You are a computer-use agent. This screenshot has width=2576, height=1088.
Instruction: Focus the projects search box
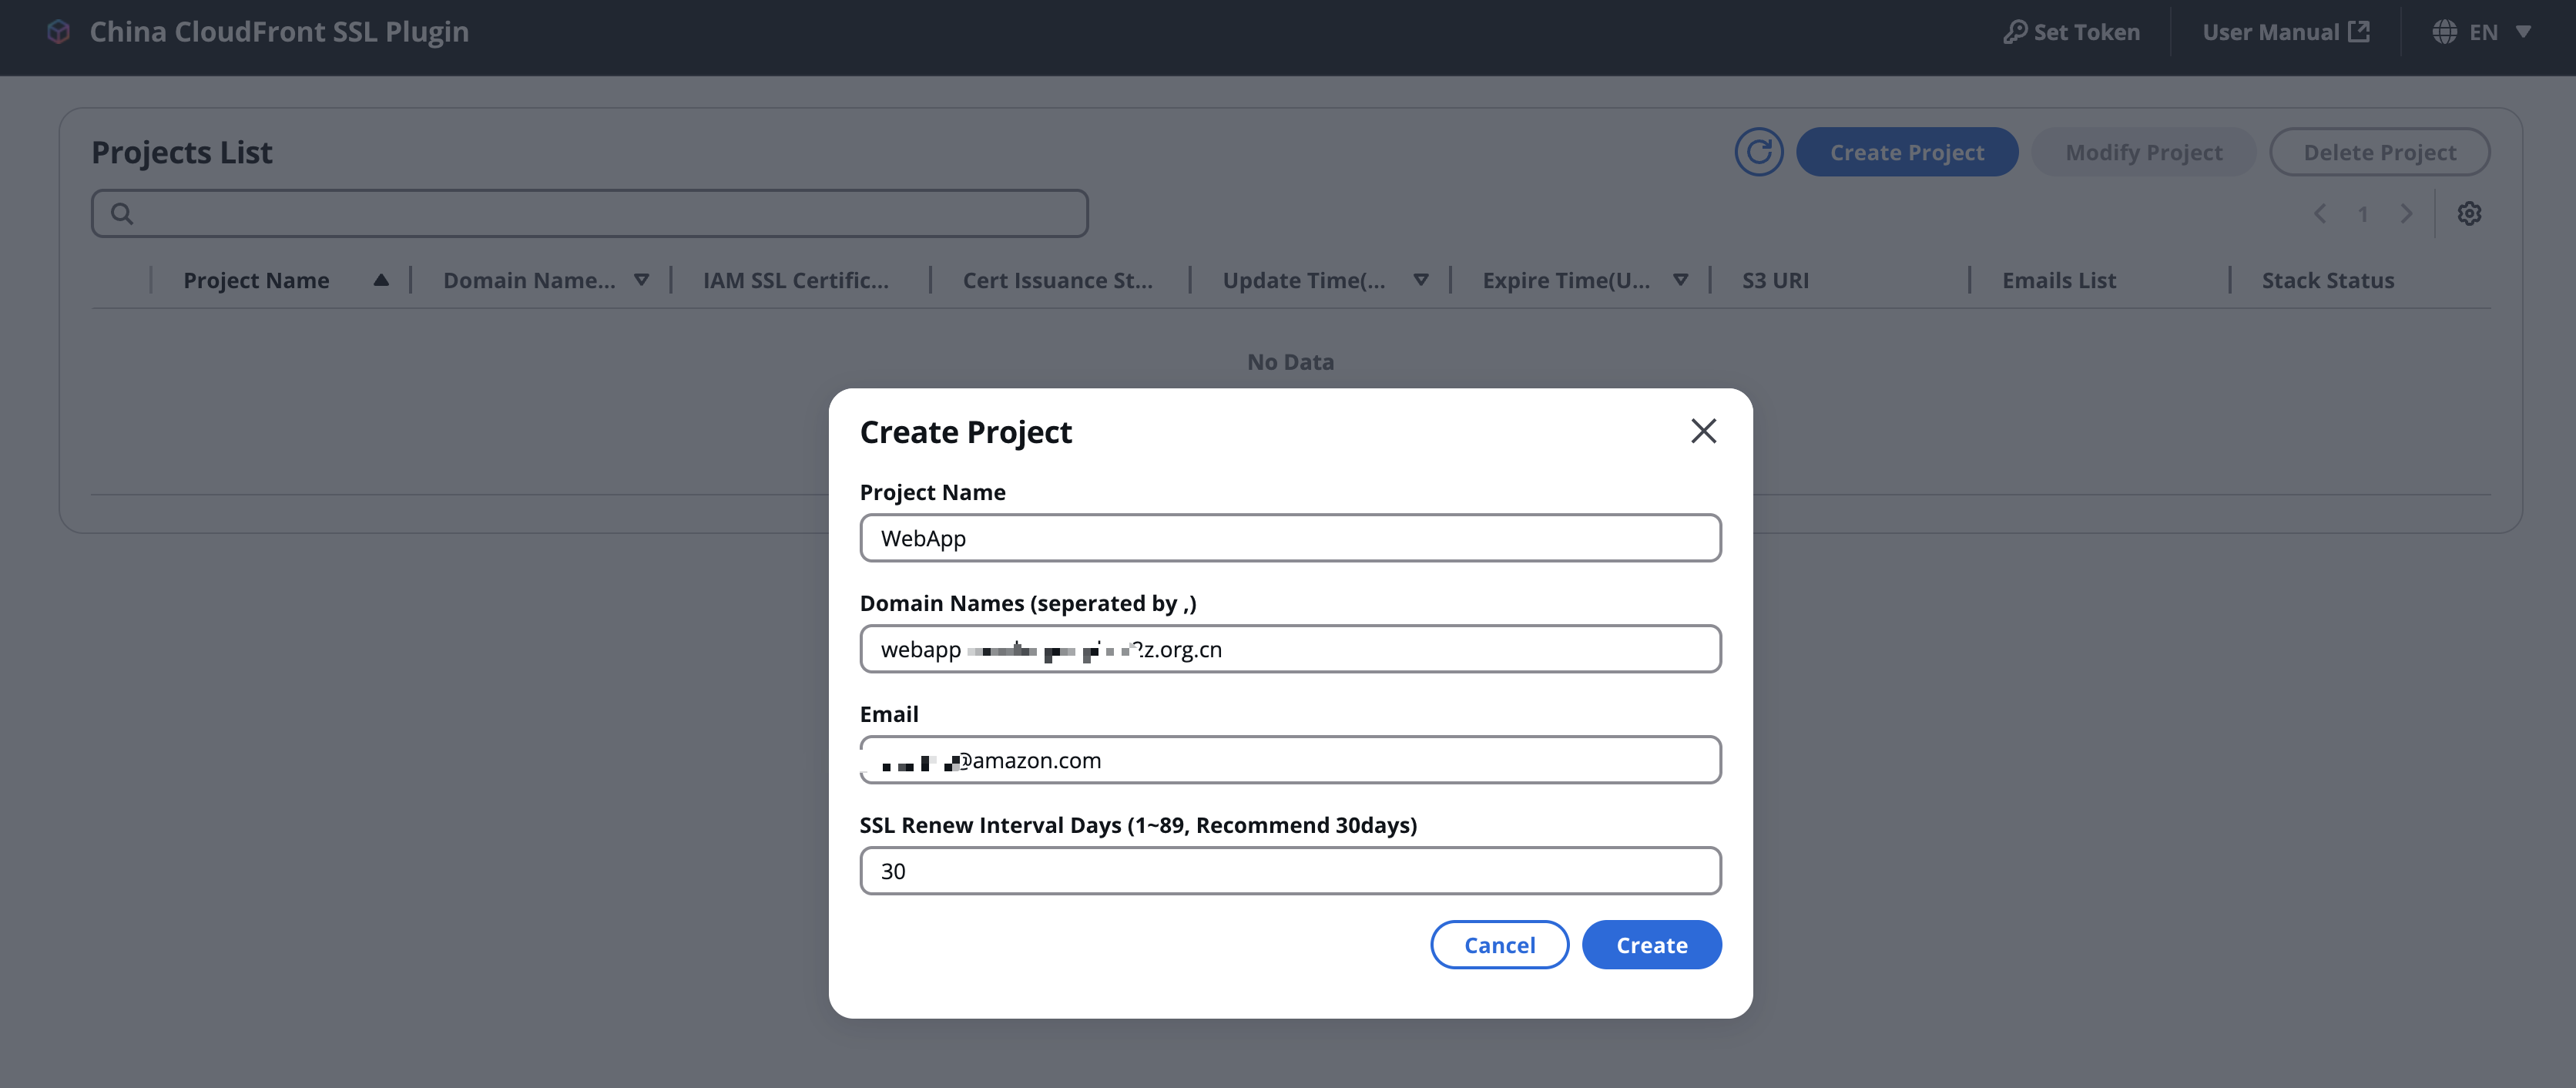point(590,213)
